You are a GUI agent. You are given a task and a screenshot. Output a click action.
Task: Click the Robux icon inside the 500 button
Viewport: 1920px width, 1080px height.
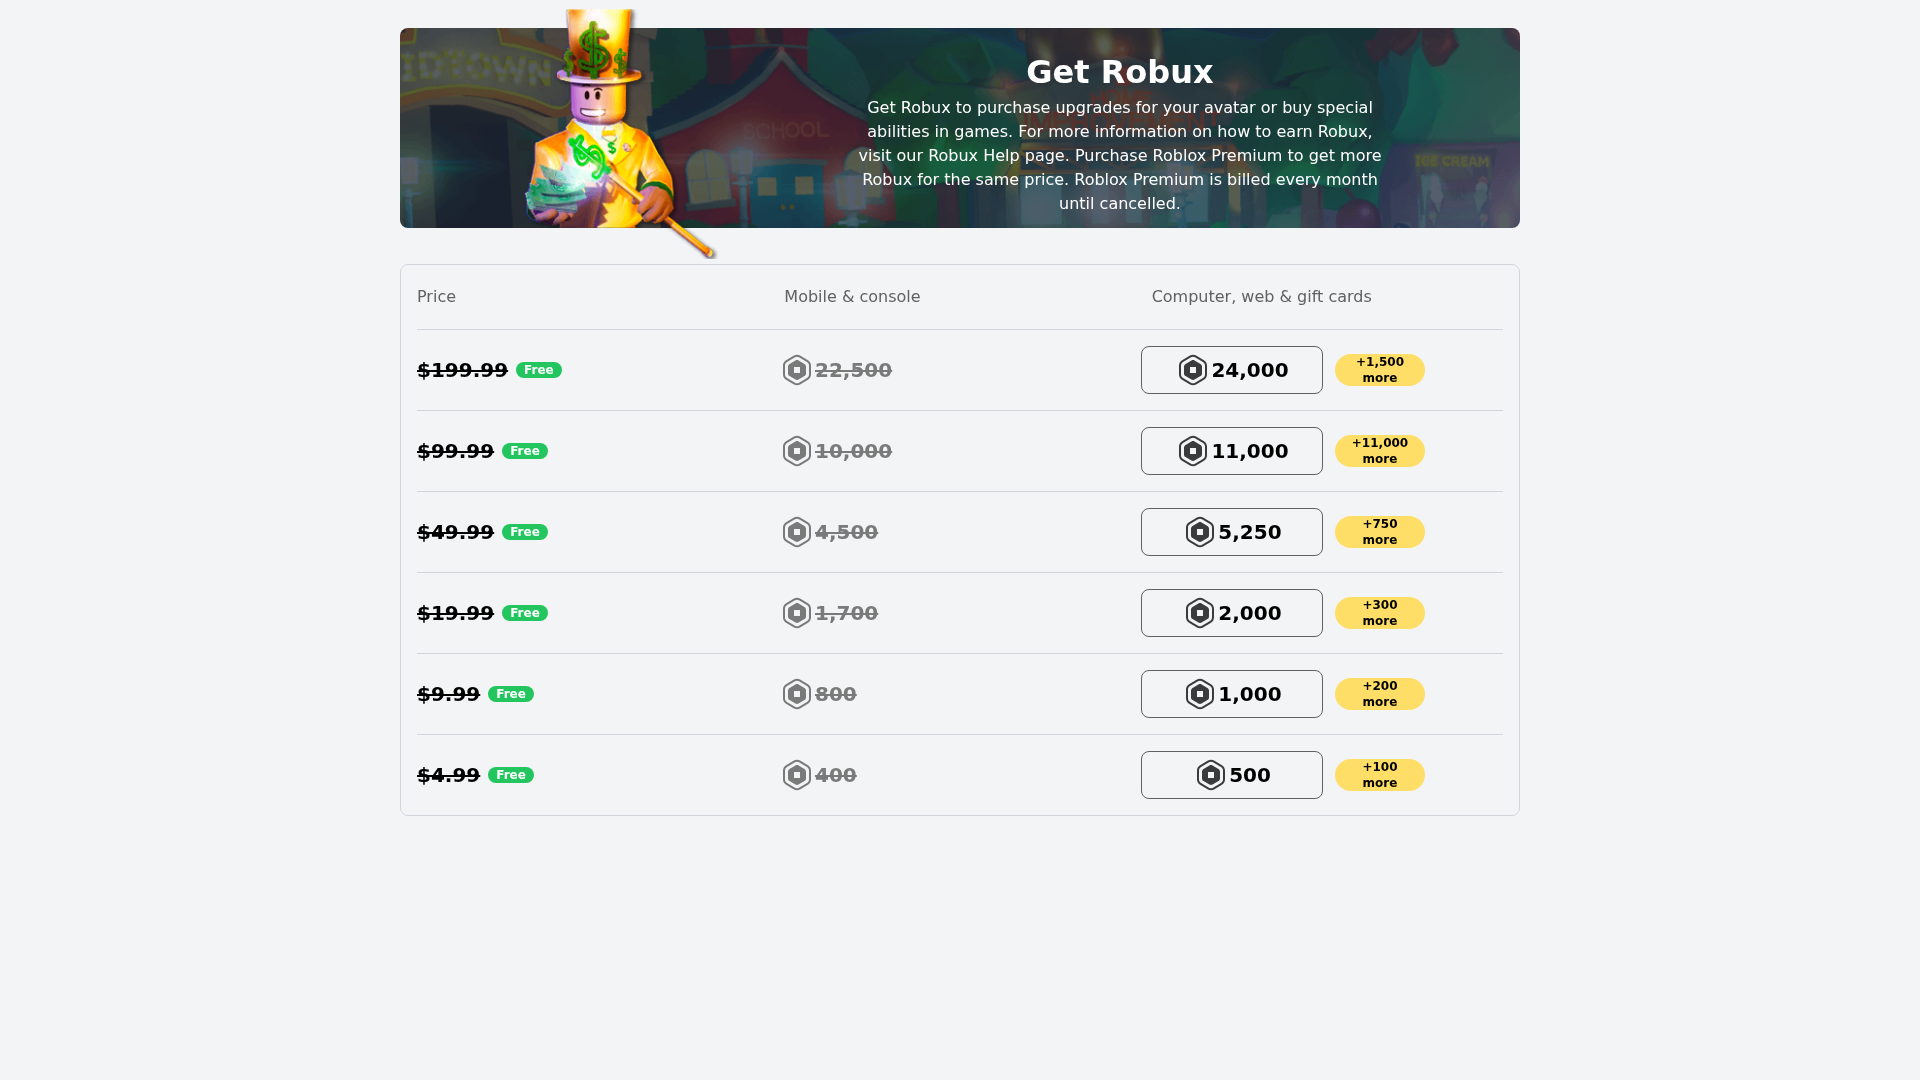pos(1212,774)
